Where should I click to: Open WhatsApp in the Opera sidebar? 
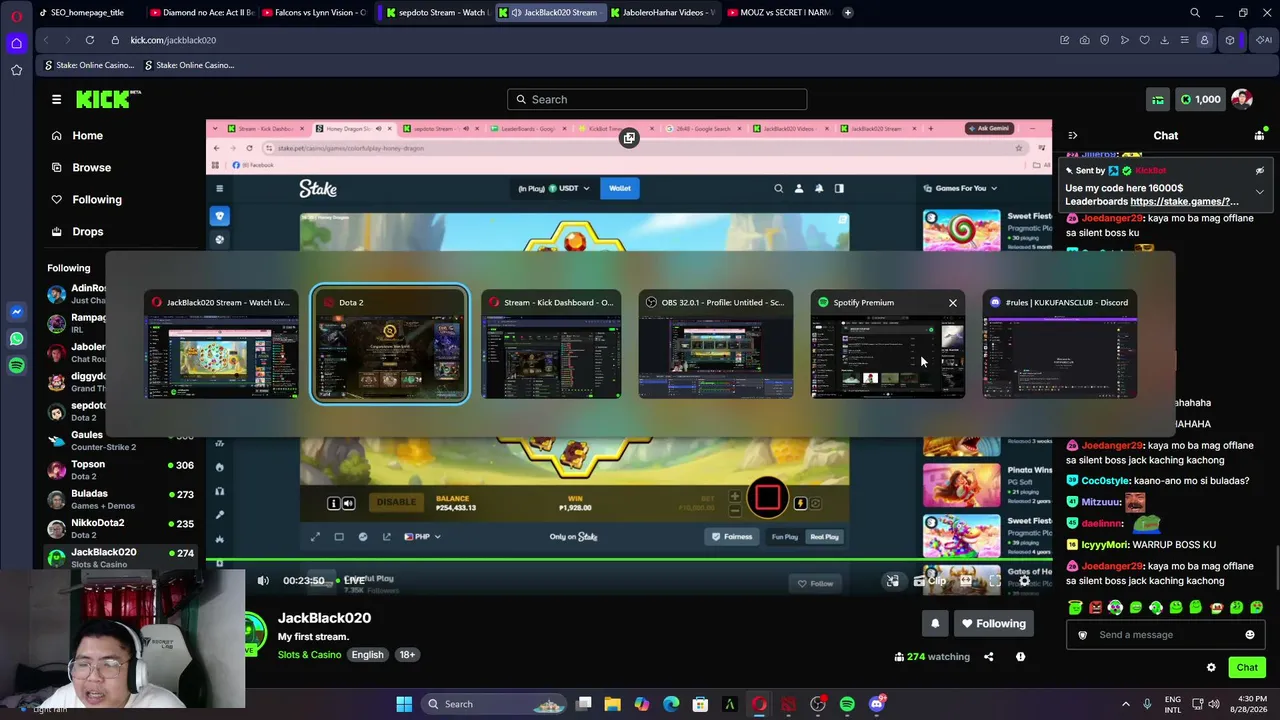(16, 339)
